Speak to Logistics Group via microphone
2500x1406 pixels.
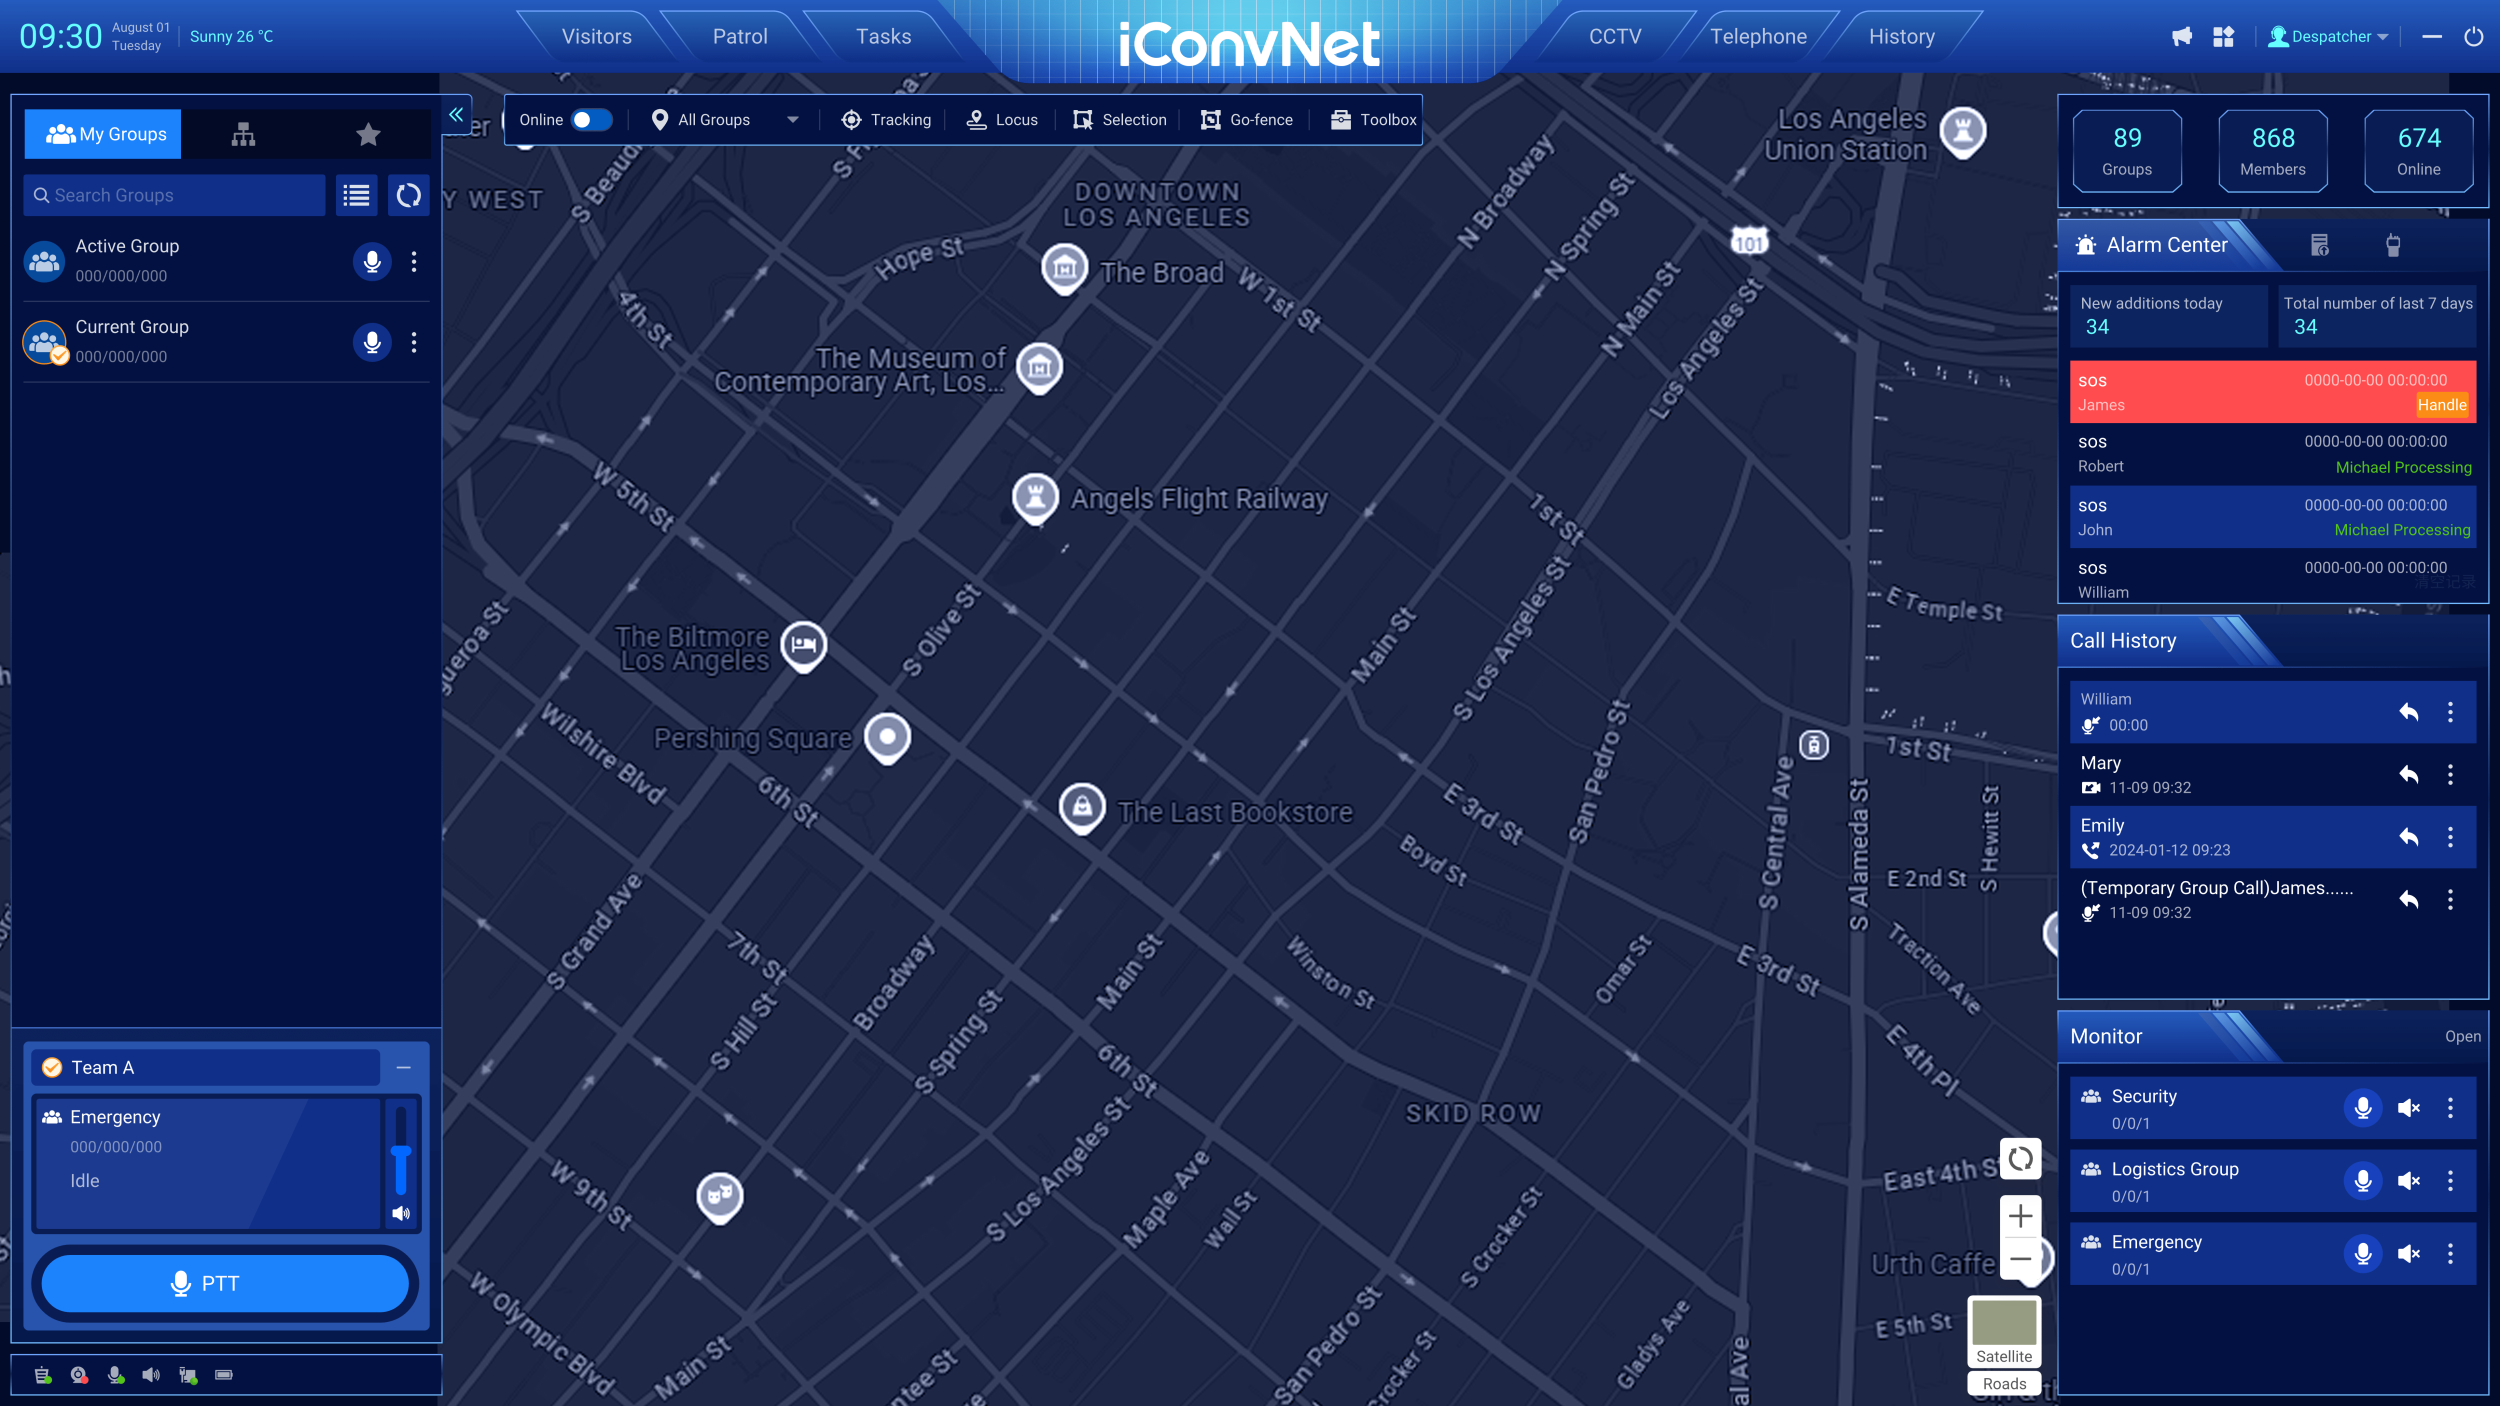[2363, 1181]
